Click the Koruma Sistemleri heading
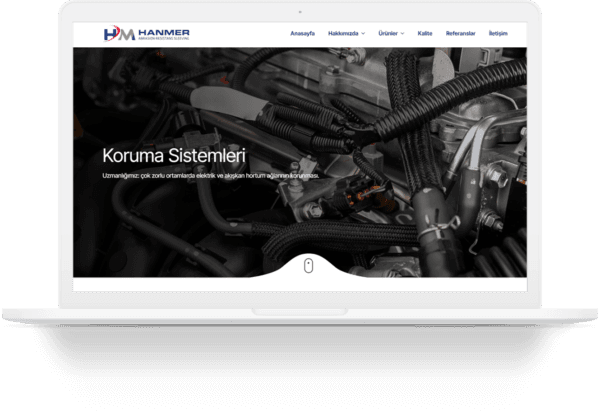600x411 pixels. tap(174, 156)
